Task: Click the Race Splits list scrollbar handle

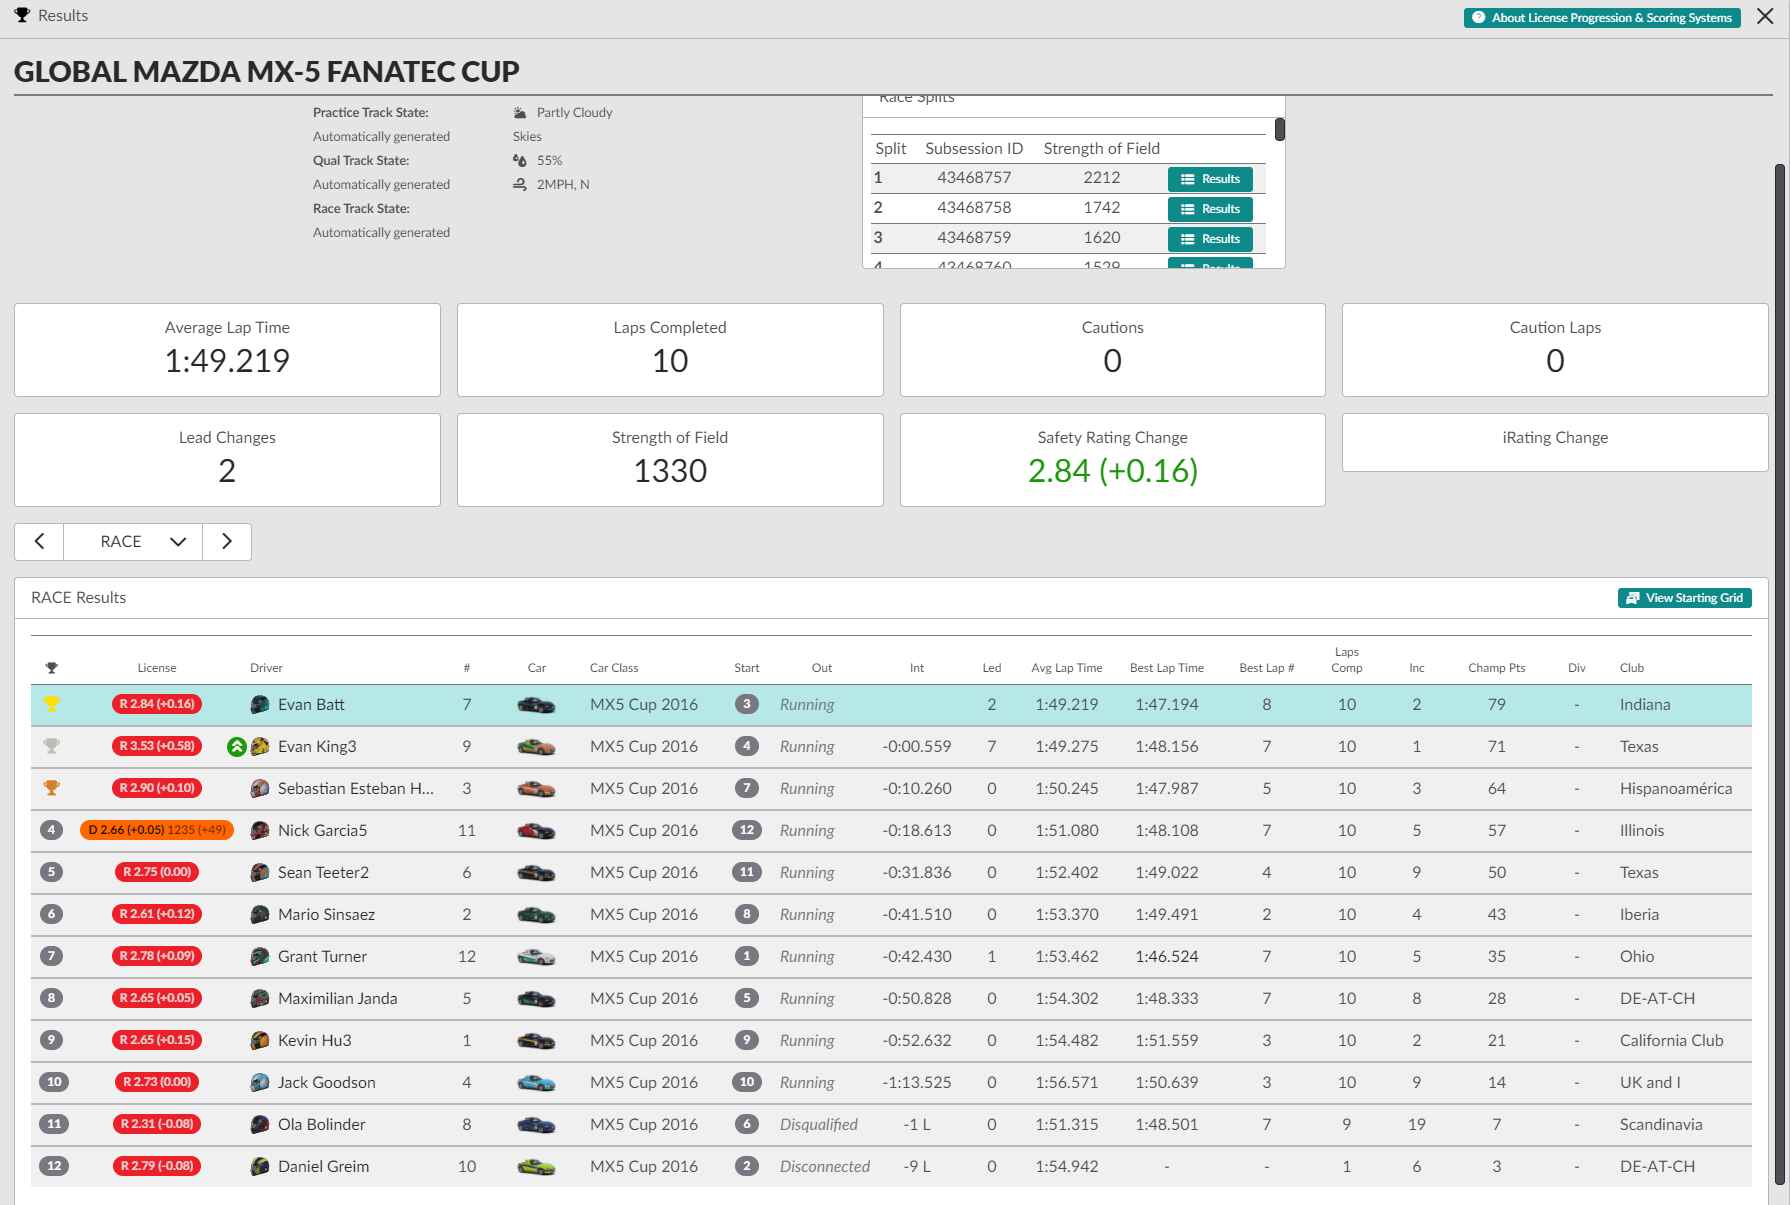Action: click(x=1279, y=129)
